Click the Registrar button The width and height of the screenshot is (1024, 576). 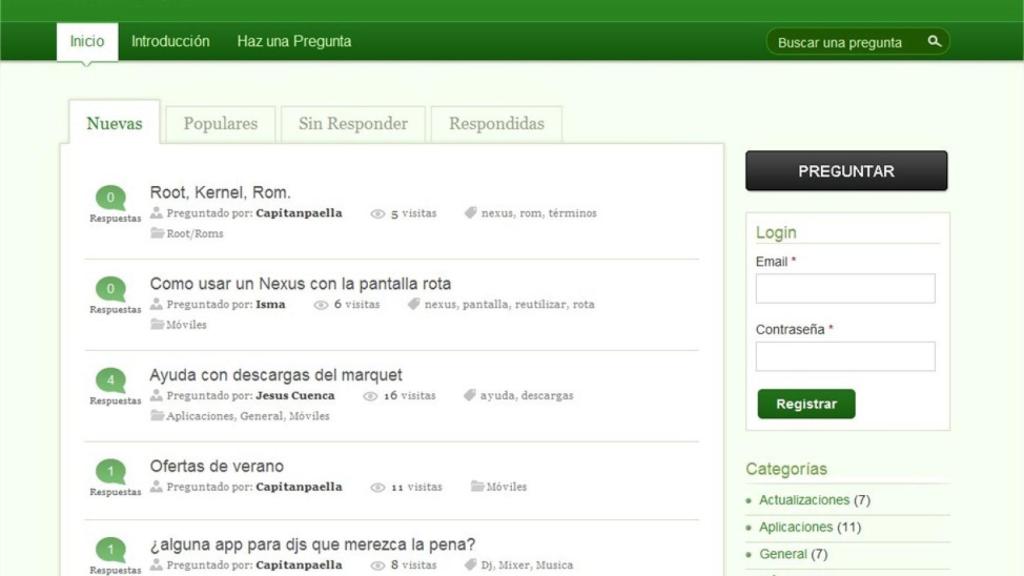(806, 404)
